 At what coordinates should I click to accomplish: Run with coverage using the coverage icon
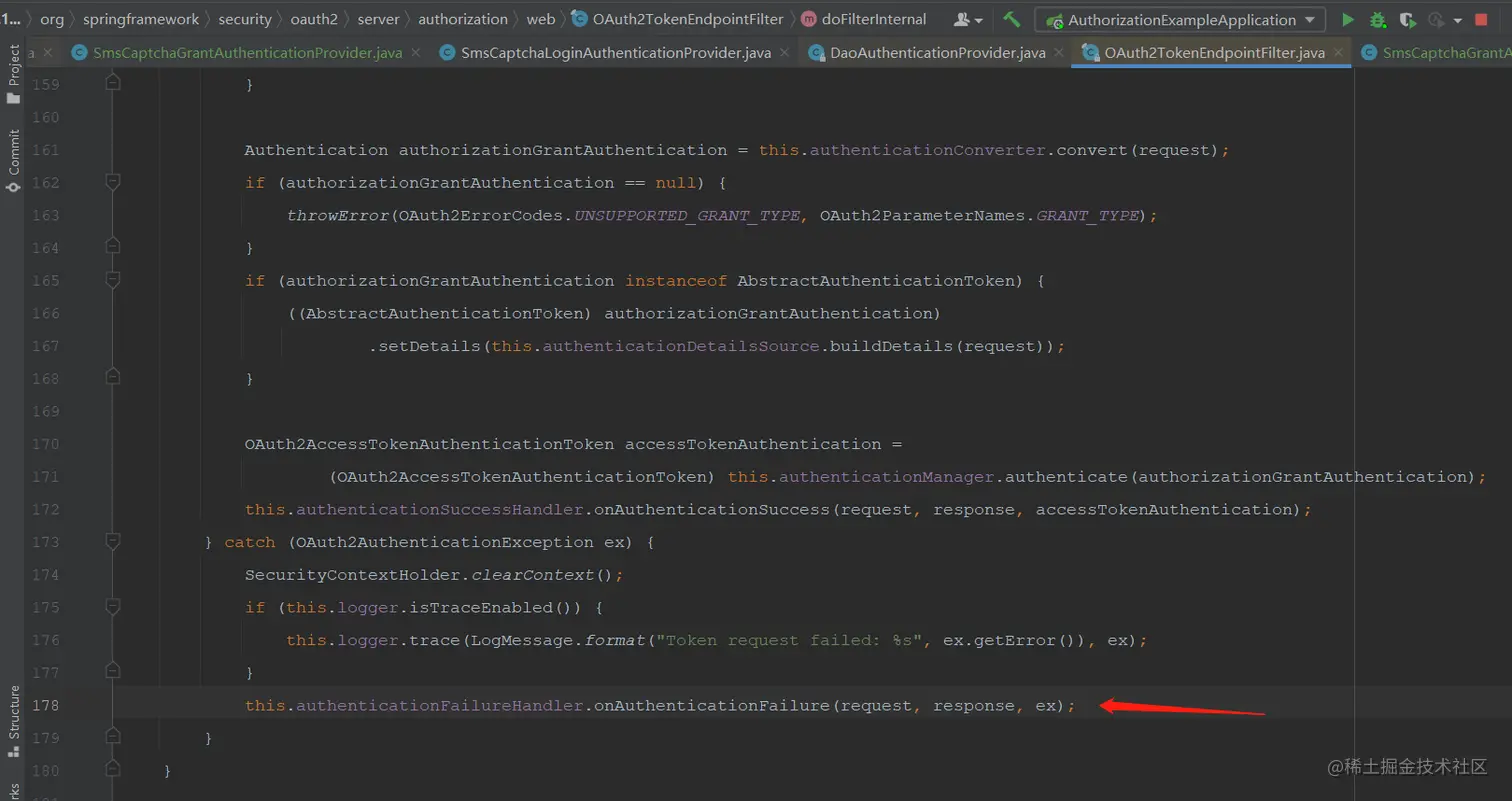pos(1407,19)
